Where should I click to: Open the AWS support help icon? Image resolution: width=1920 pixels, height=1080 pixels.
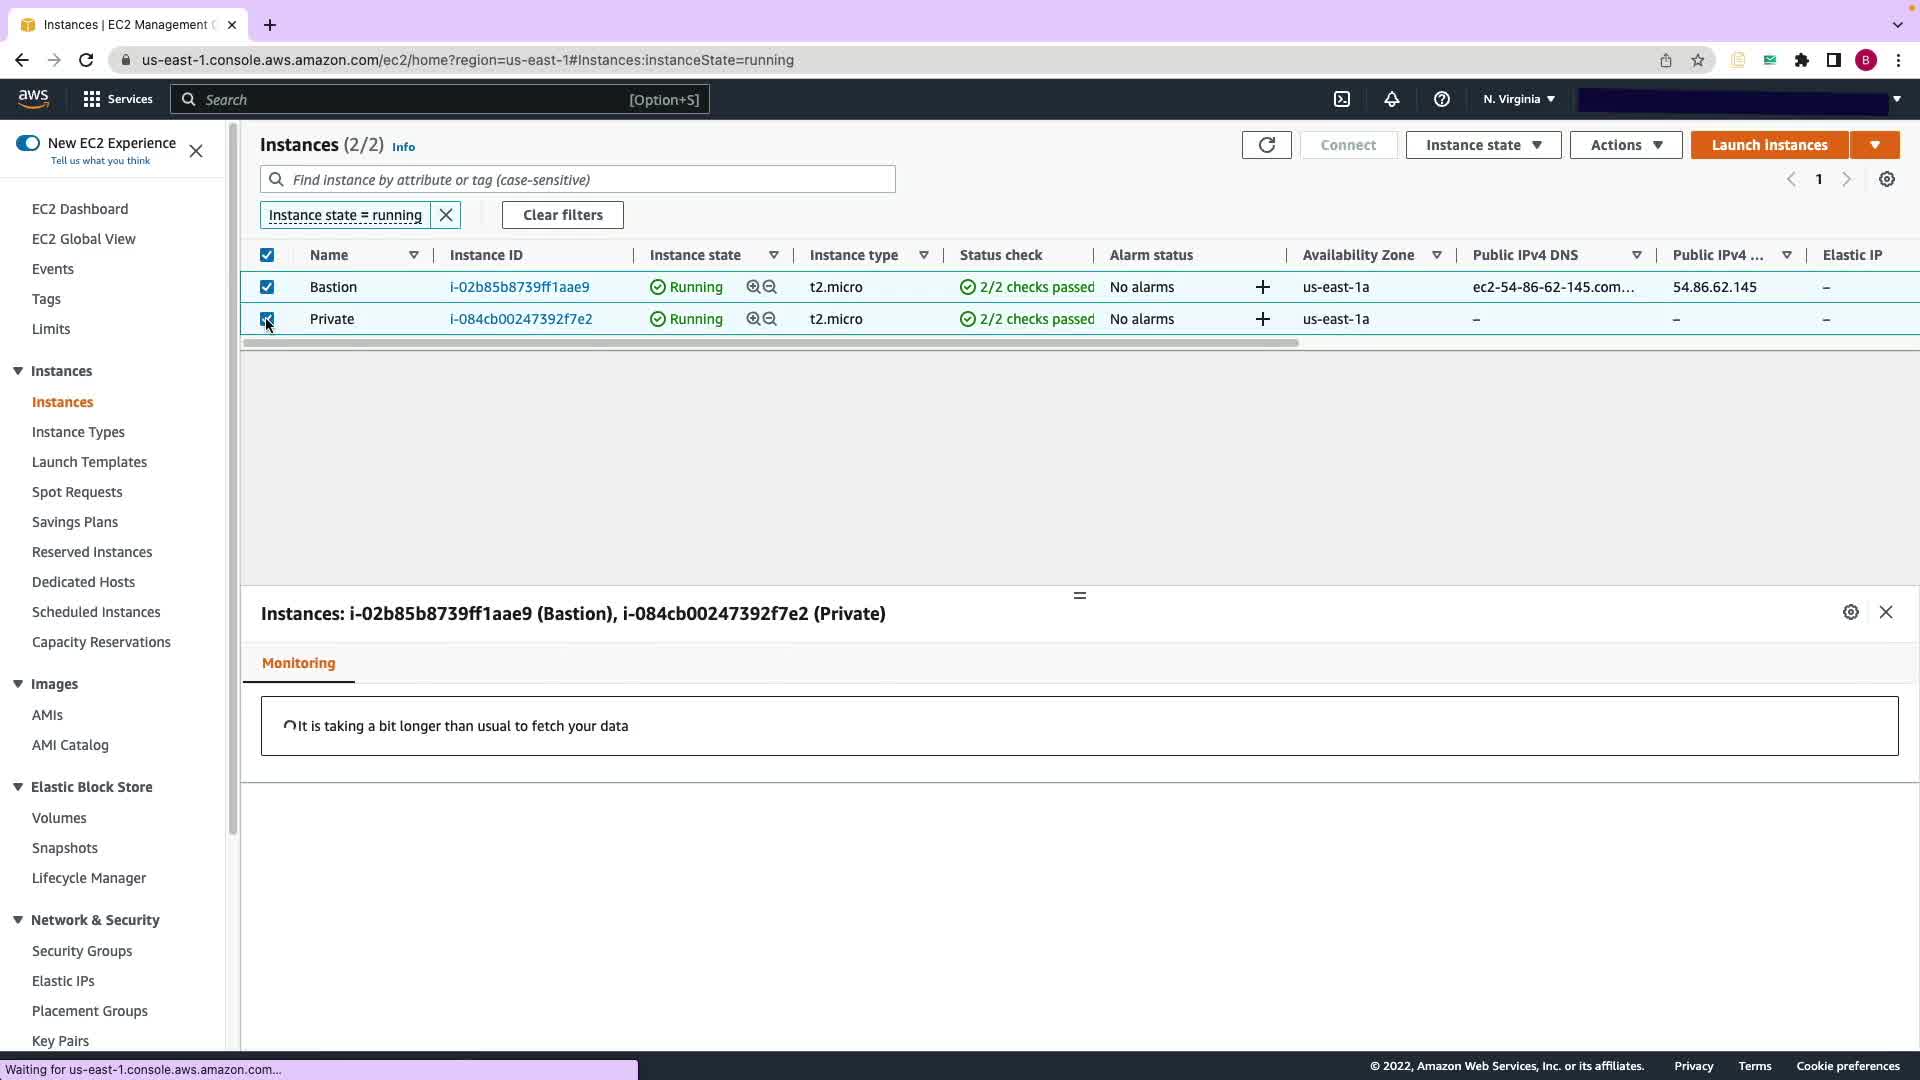pyautogui.click(x=1441, y=99)
